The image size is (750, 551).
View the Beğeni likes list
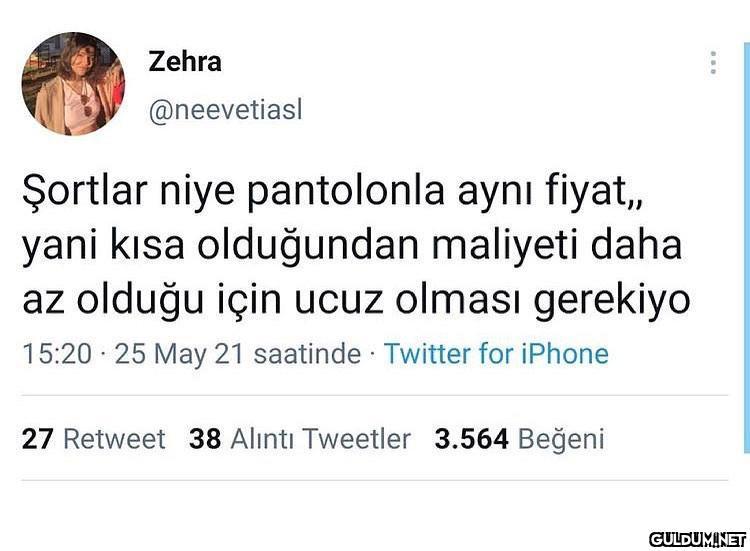point(561,439)
